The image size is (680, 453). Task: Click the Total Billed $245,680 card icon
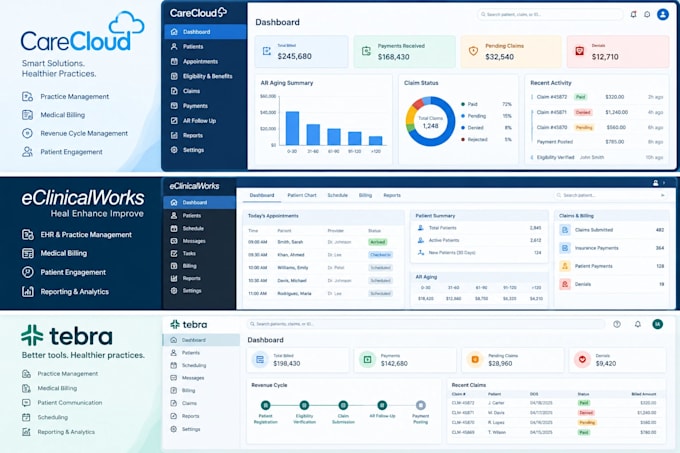[x=267, y=51]
